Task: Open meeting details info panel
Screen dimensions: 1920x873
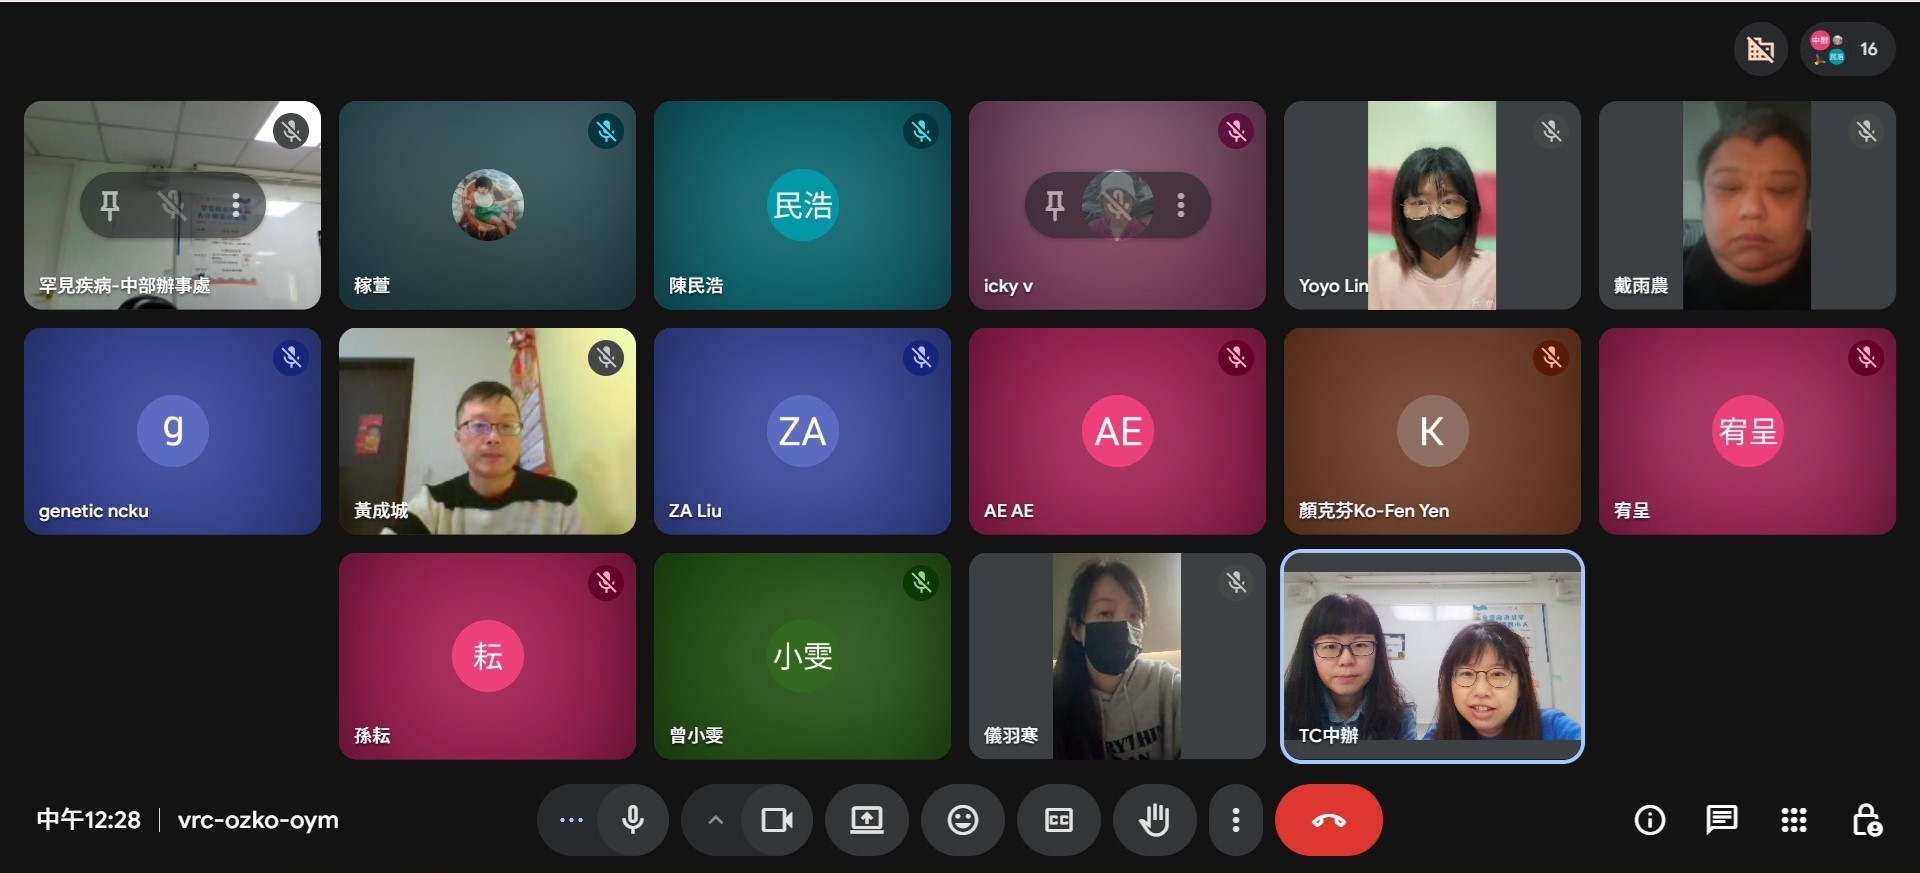Action: 1649,820
